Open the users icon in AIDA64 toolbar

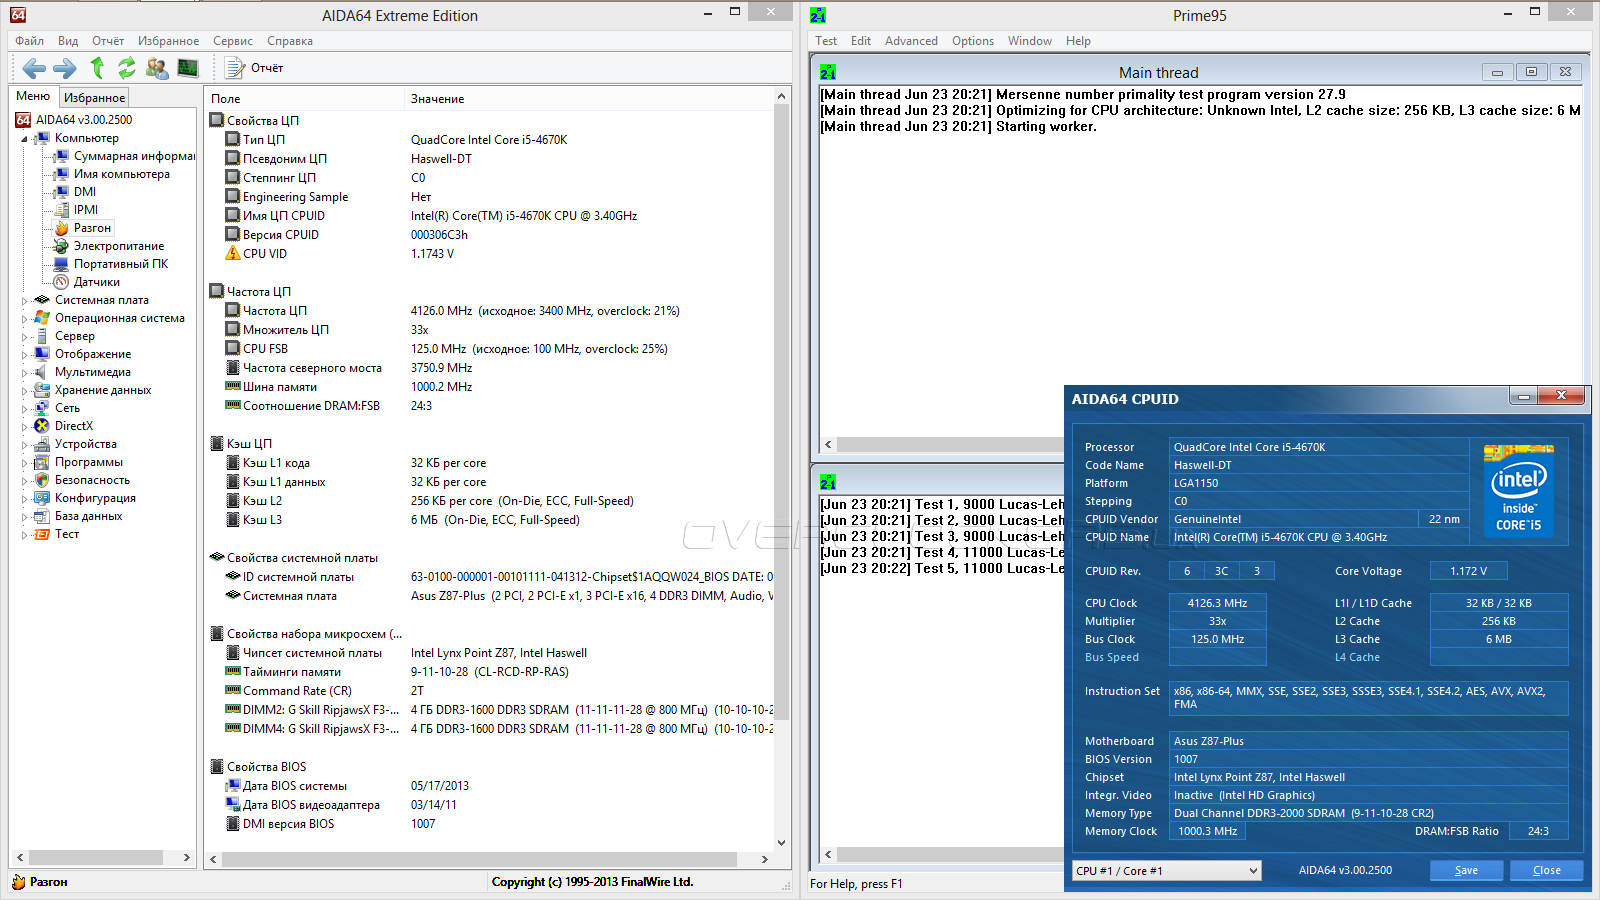click(157, 68)
